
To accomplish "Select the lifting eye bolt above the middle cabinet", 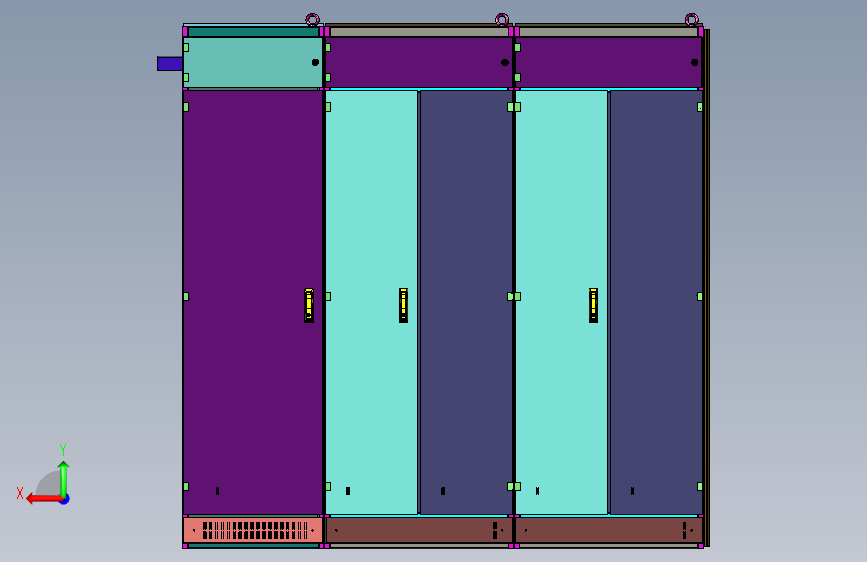I will [502, 20].
